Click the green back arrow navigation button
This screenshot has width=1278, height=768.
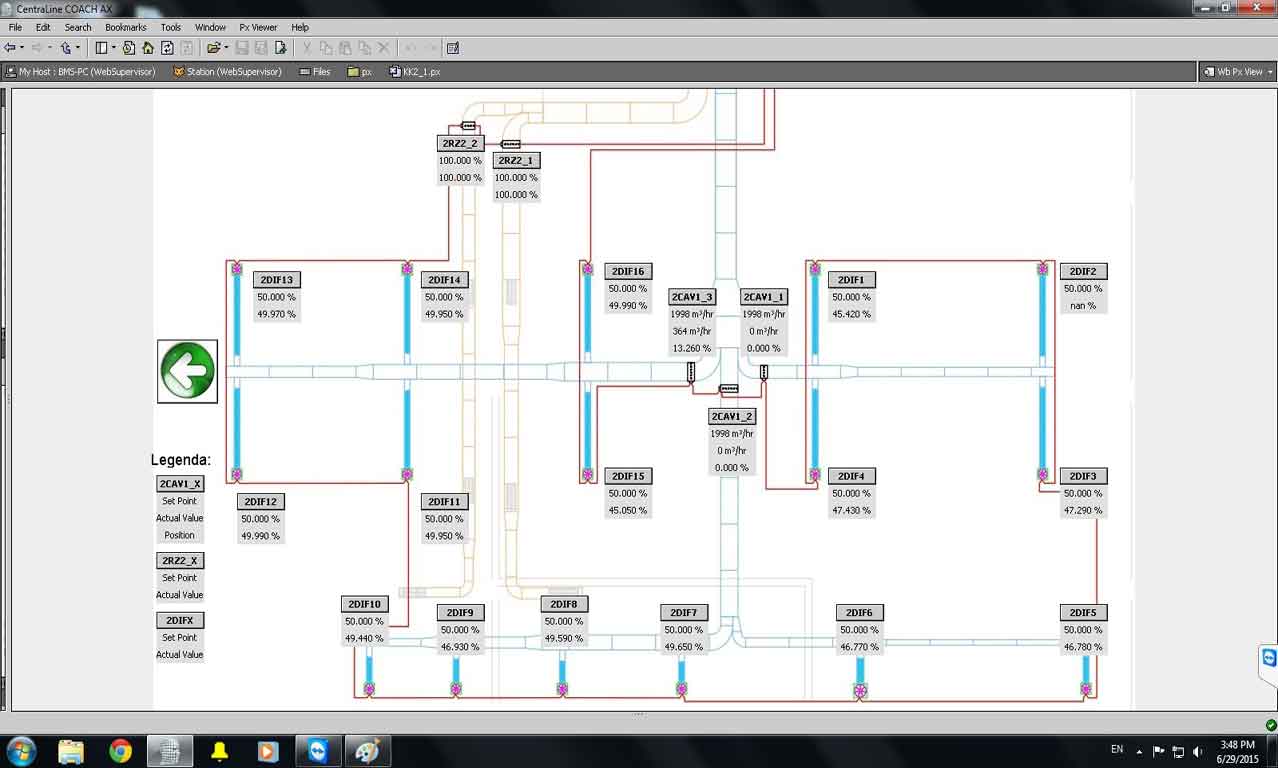click(187, 371)
